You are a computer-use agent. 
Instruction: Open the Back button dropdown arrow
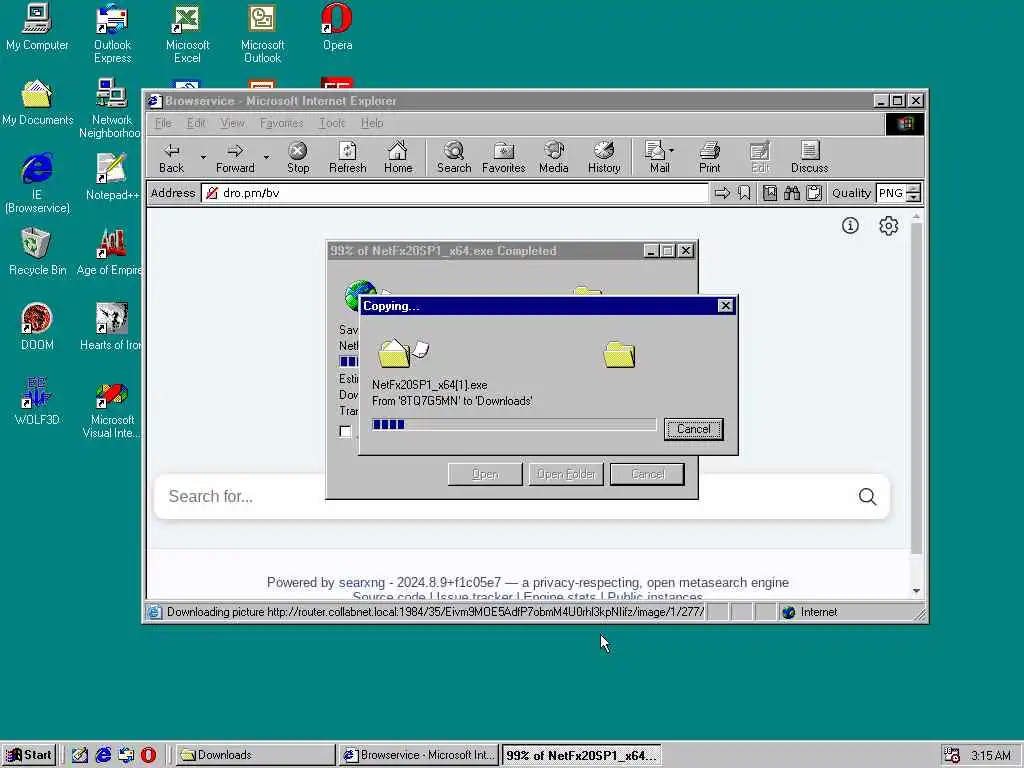click(203, 157)
